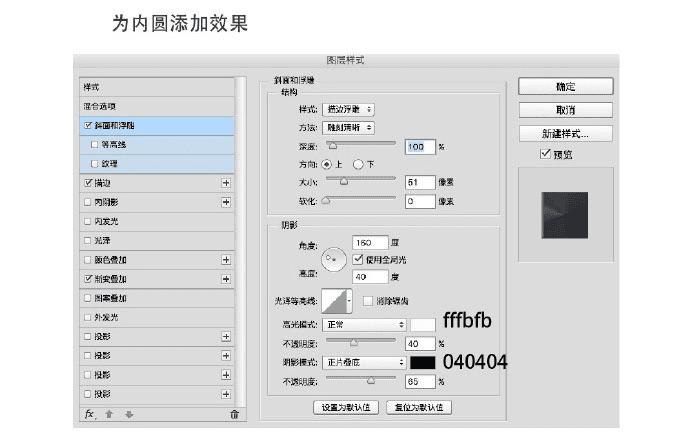Enable the 消除锯齿 checkbox
Image resolution: width=690 pixels, height=432 pixels.
[x=368, y=301]
